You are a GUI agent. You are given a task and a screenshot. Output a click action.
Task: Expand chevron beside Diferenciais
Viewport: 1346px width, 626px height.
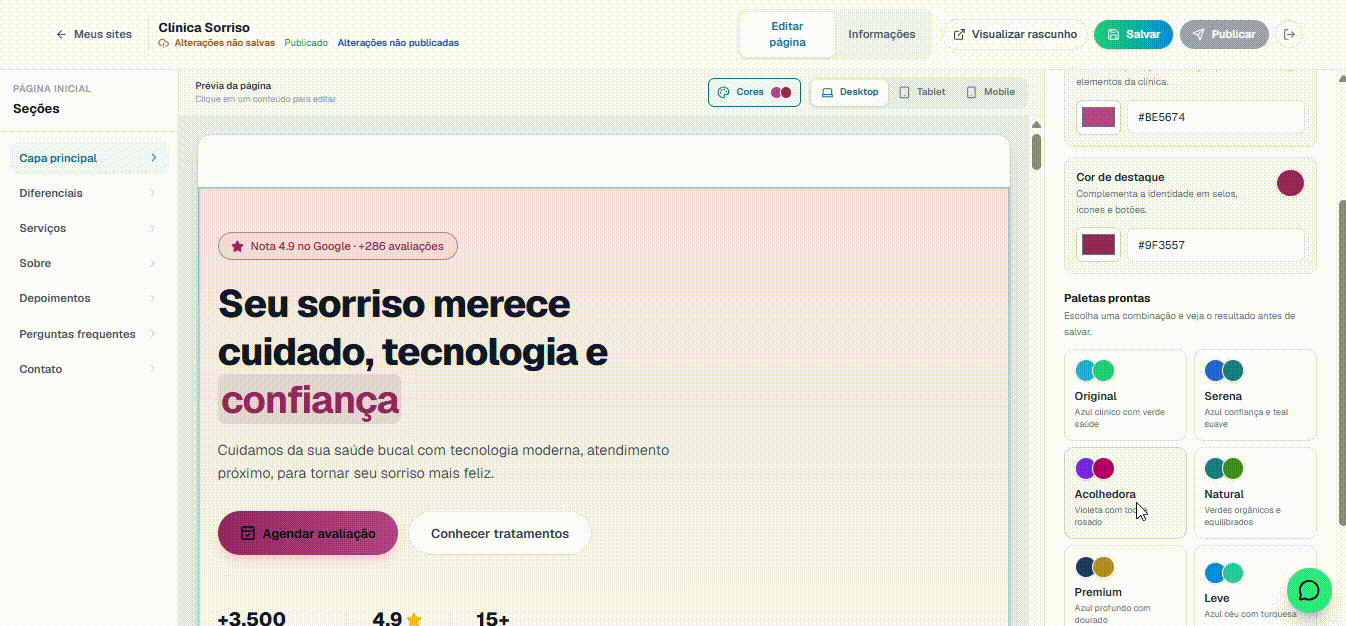click(x=153, y=193)
